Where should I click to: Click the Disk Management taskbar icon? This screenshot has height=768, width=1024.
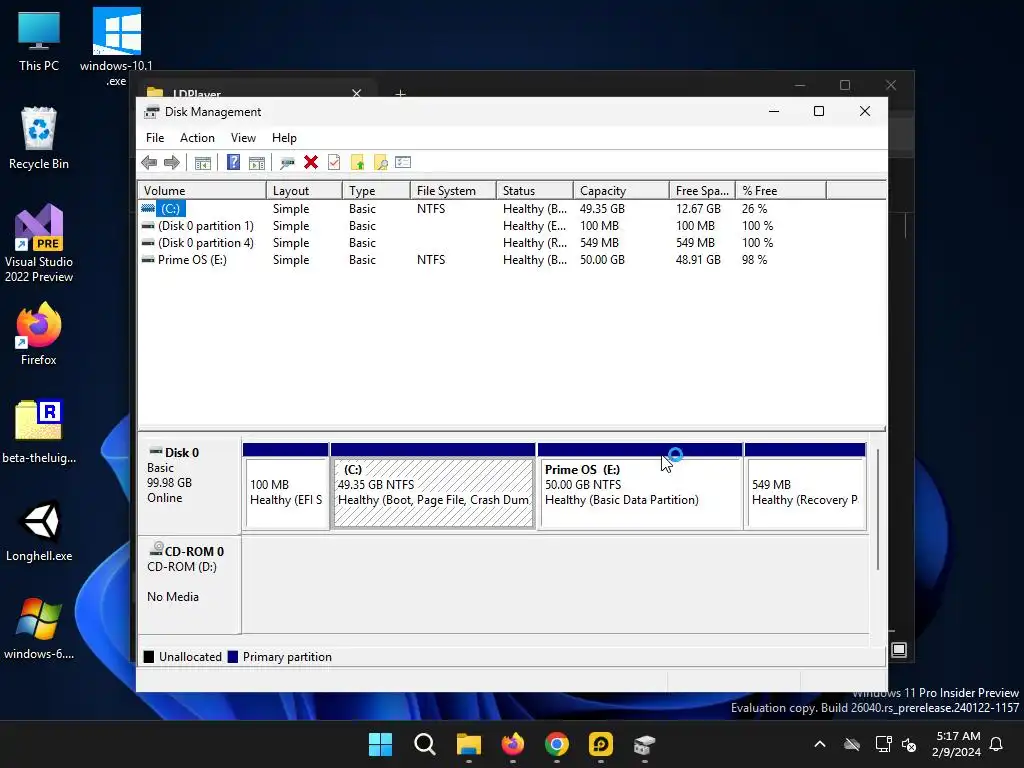tap(645, 744)
